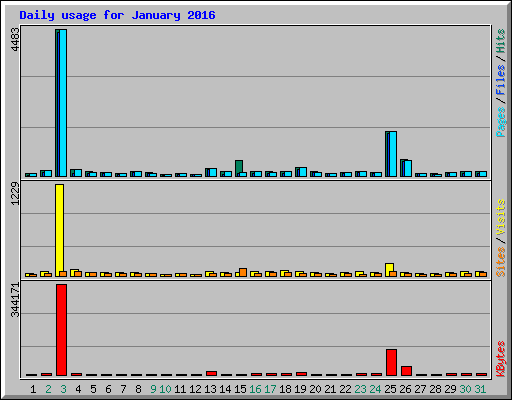This screenshot has height=400, width=512.
Task: Click day label 8 on the axis
Action: point(138,389)
